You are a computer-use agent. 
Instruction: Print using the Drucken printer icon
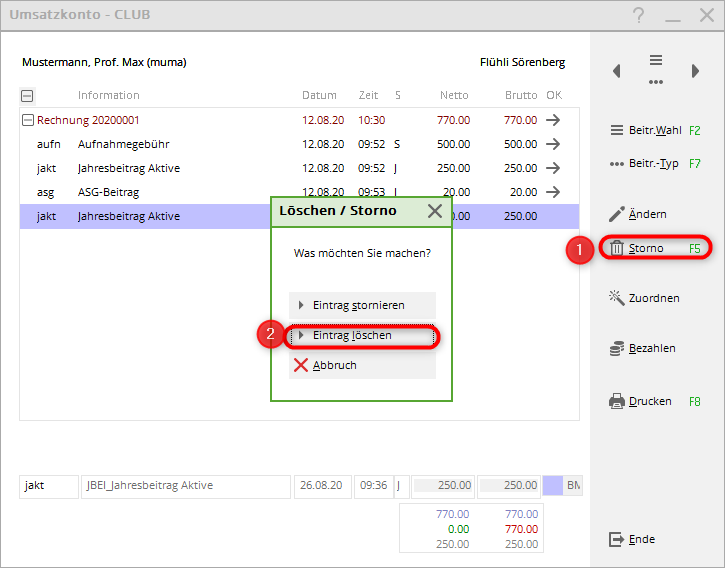pos(617,401)
